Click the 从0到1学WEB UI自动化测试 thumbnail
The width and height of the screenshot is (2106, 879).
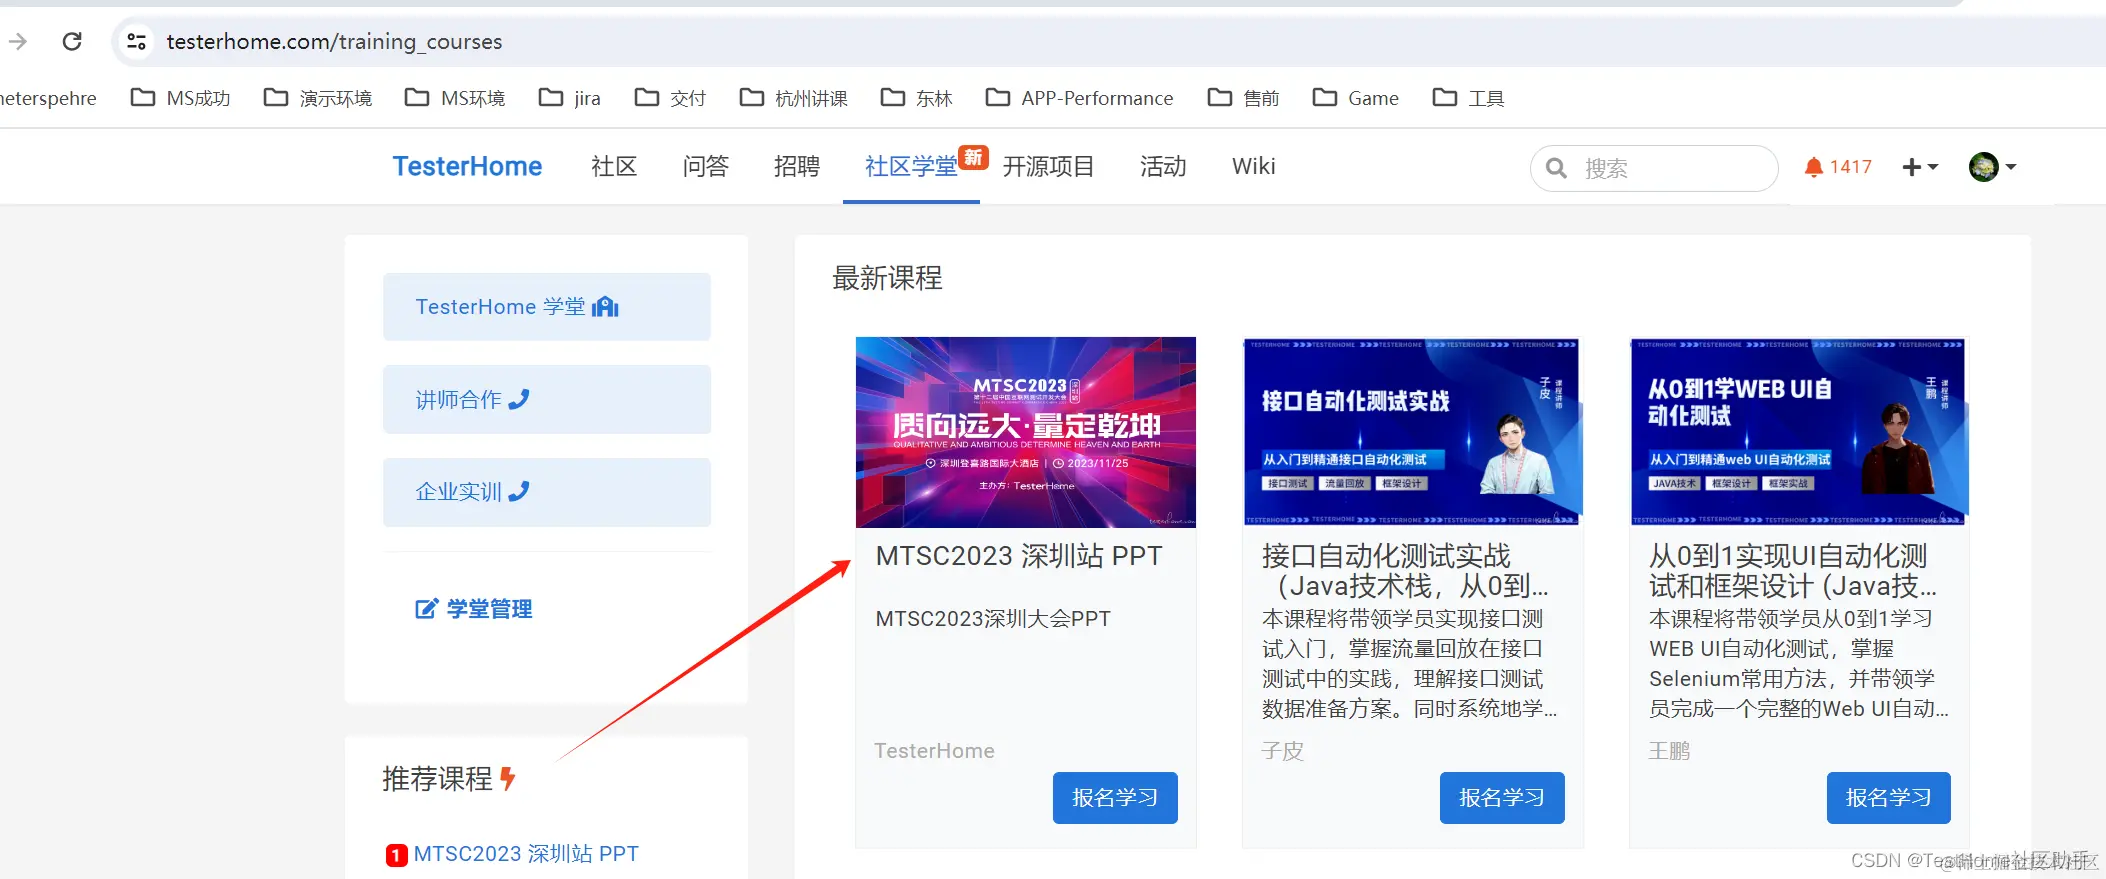click(1798, 432)
